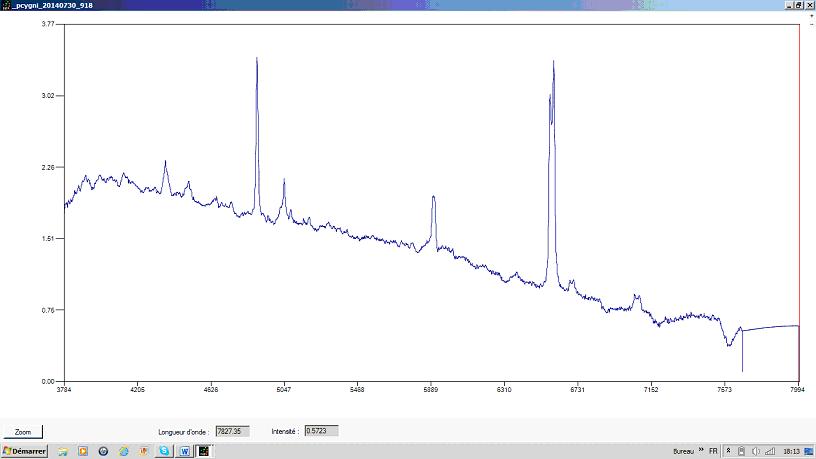Image resolution: width=816 pixels, height=459 pixels.
Task: Open the Démarrer start menu
Action: [24, 451]
